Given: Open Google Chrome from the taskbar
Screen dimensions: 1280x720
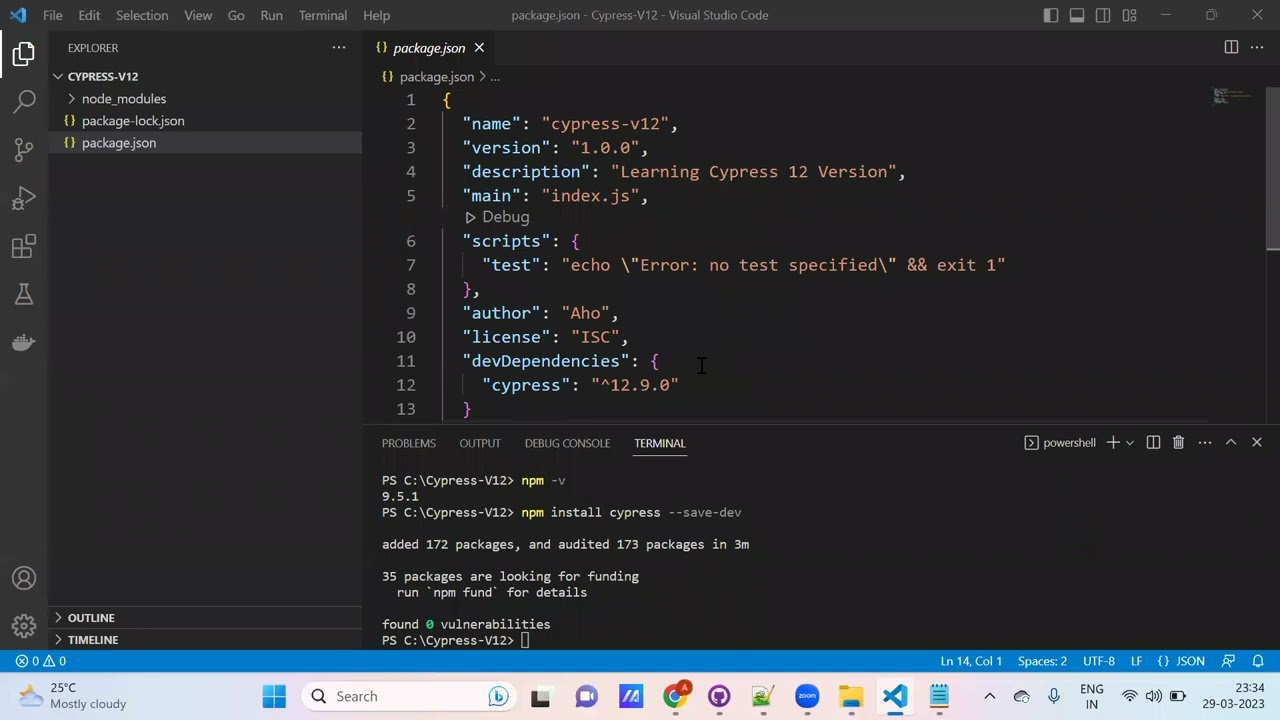Looking at the screenshot, I should pyautogui.click(x=677, y=696).
